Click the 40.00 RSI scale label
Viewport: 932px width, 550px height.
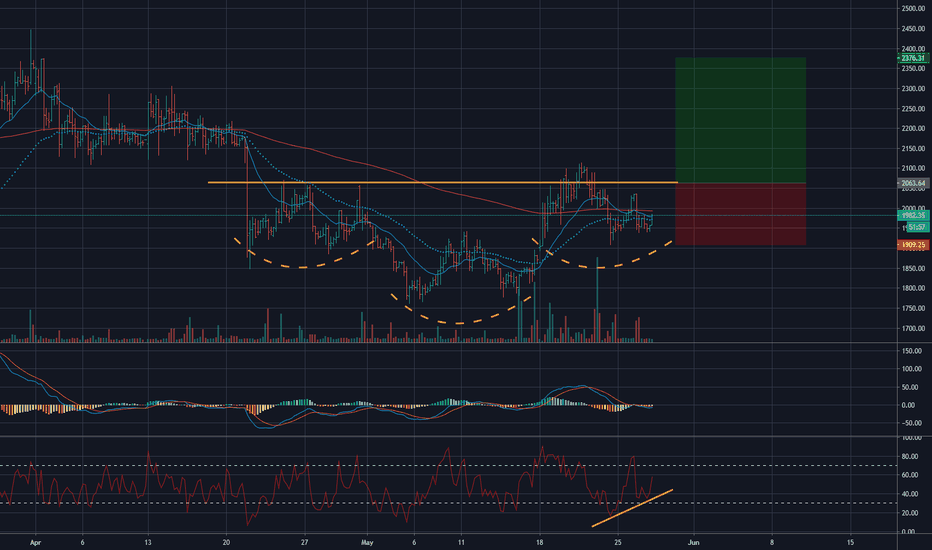[908, 494]
